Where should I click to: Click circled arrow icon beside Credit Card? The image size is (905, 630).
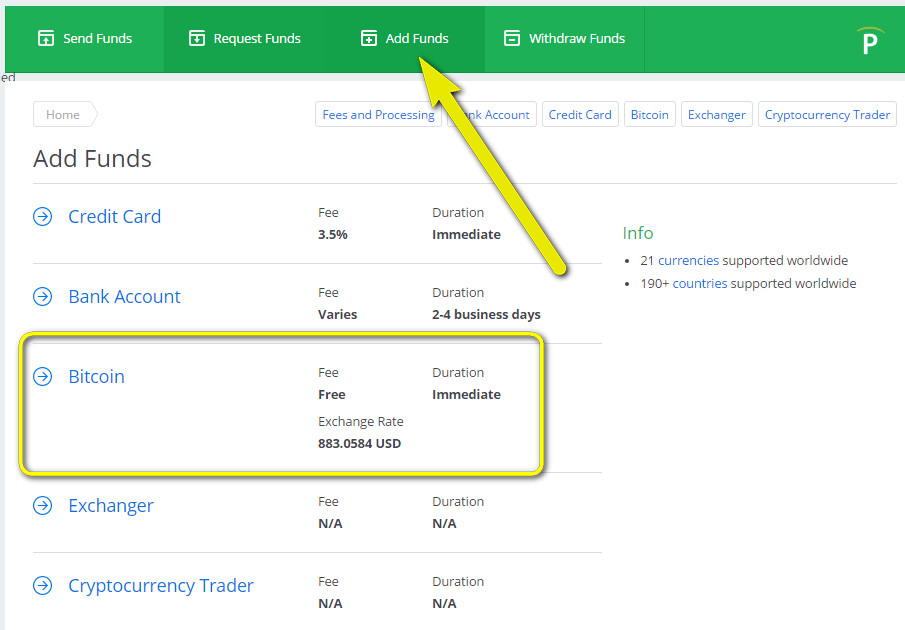coord(43,217)
